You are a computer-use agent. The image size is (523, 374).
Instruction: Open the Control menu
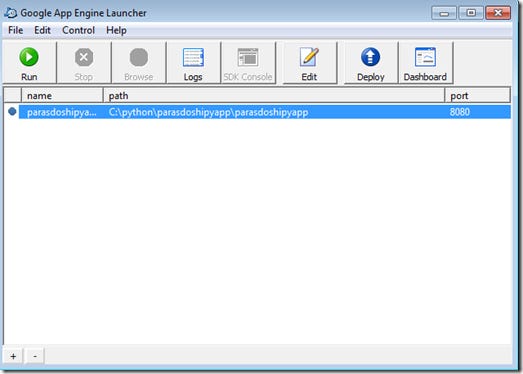78,30
